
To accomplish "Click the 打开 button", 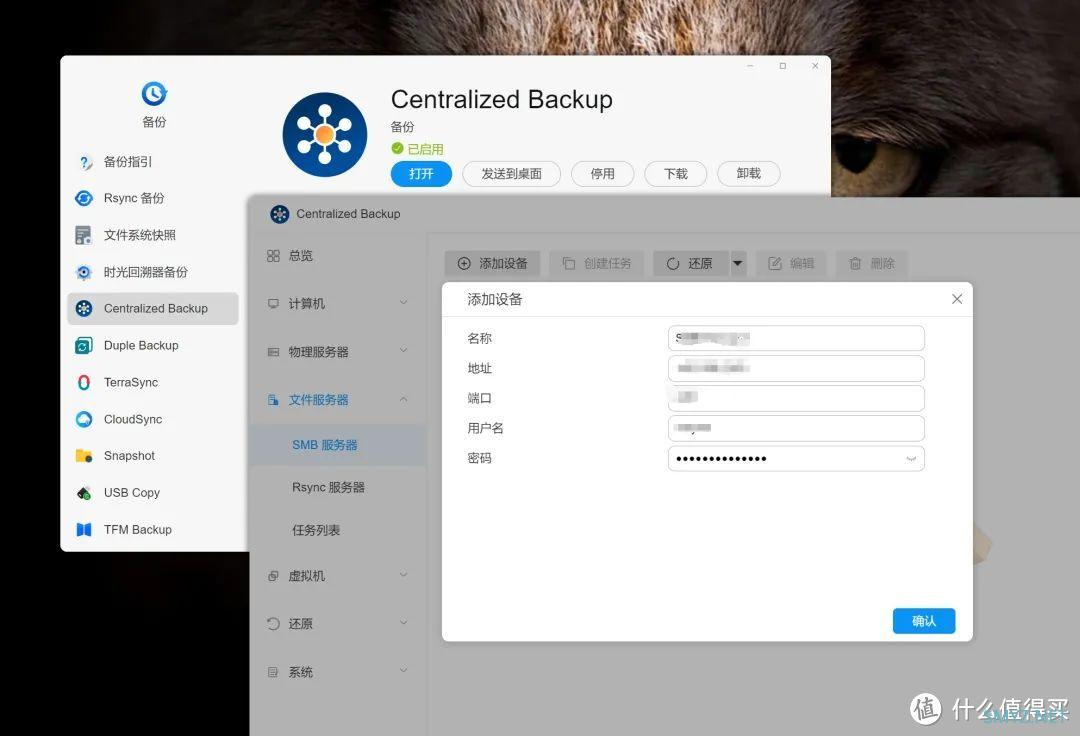I will coord(422,174).
